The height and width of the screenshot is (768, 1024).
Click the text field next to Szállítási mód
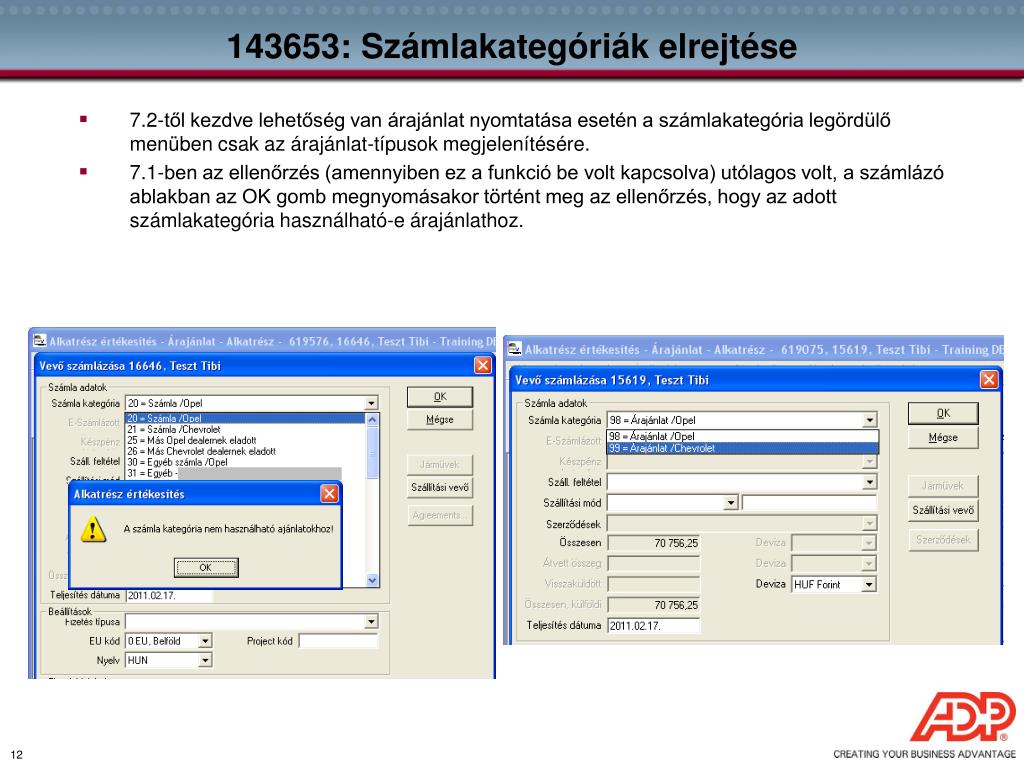tap(809, 503)
